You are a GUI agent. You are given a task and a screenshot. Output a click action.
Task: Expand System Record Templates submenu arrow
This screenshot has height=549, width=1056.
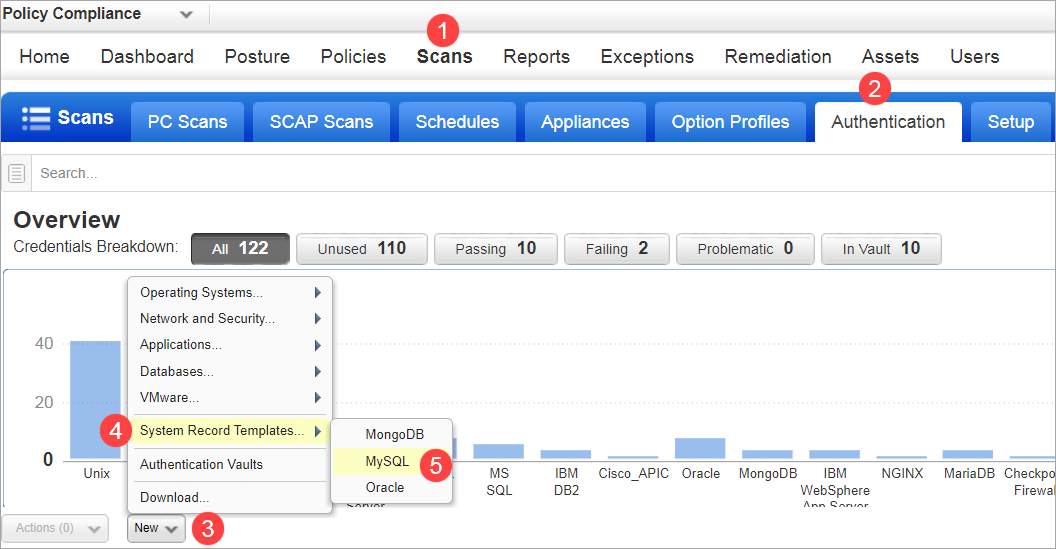pos(317,430)
